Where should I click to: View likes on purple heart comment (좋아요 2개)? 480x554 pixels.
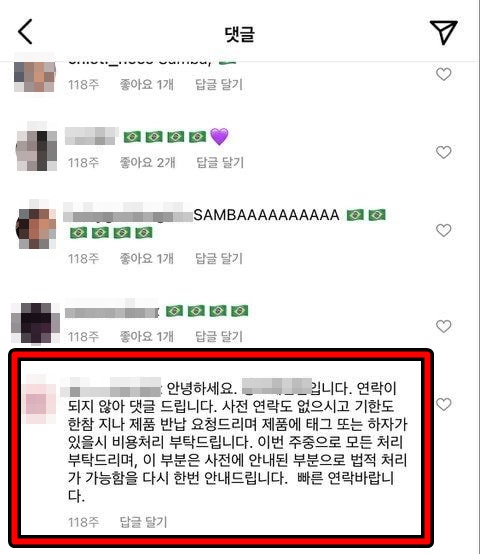point(147,163)
